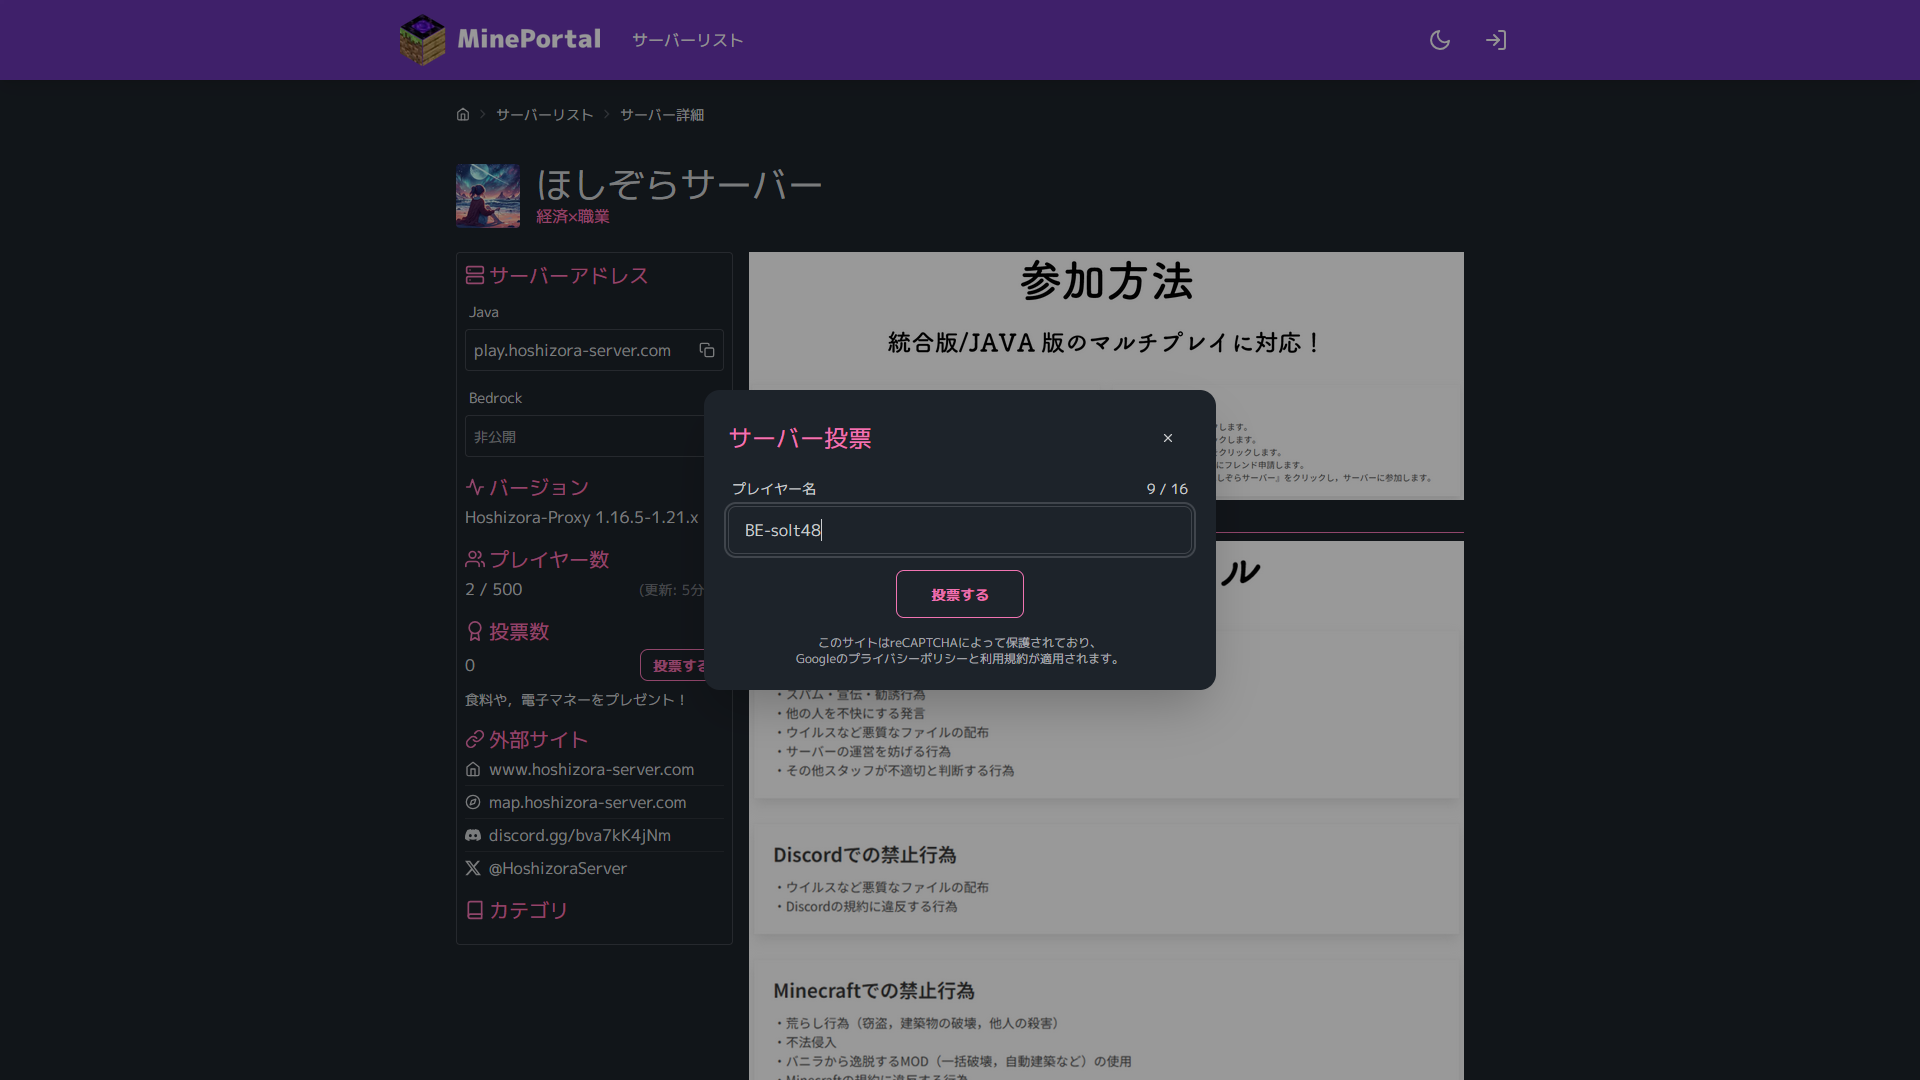Click the サーバー詳細 breadcrumb item

pos(661,115)
